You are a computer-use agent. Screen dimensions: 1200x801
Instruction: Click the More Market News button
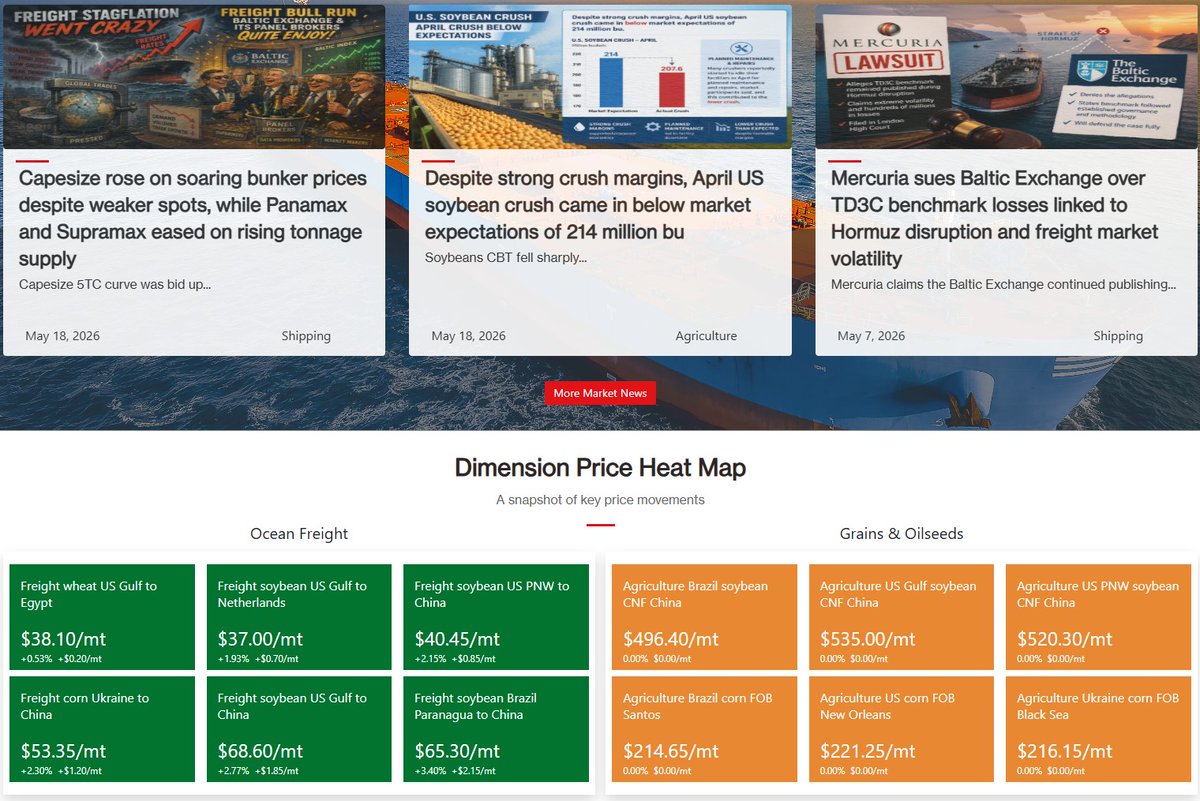[x=600, y=393]
